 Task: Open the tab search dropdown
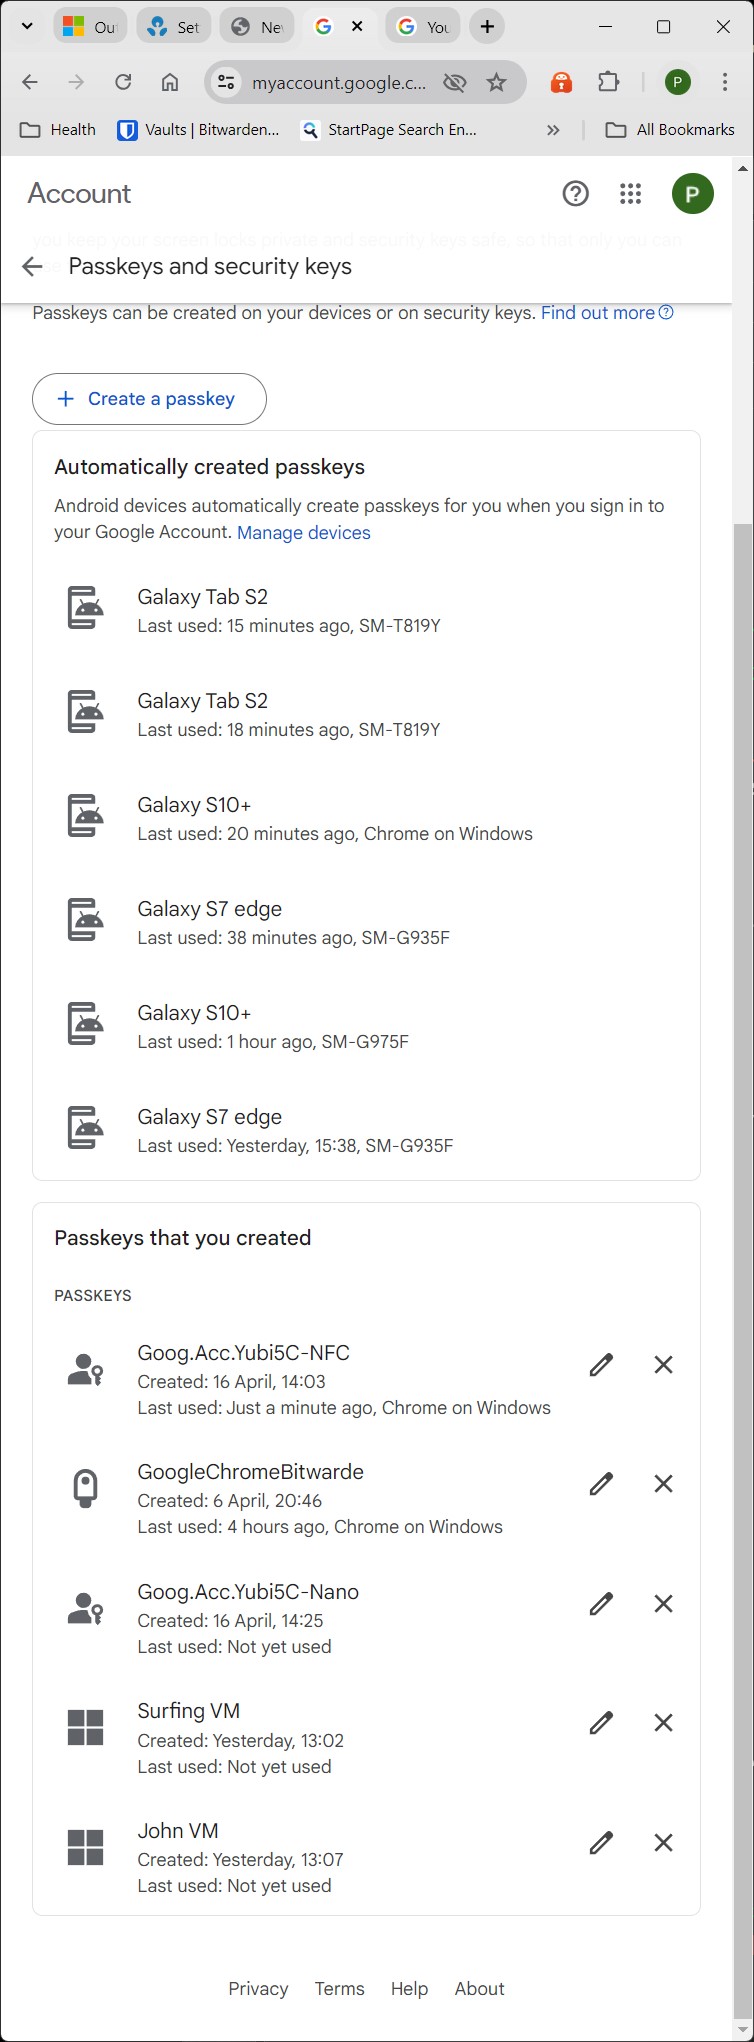pyautogui.click(x=27, y=27)
